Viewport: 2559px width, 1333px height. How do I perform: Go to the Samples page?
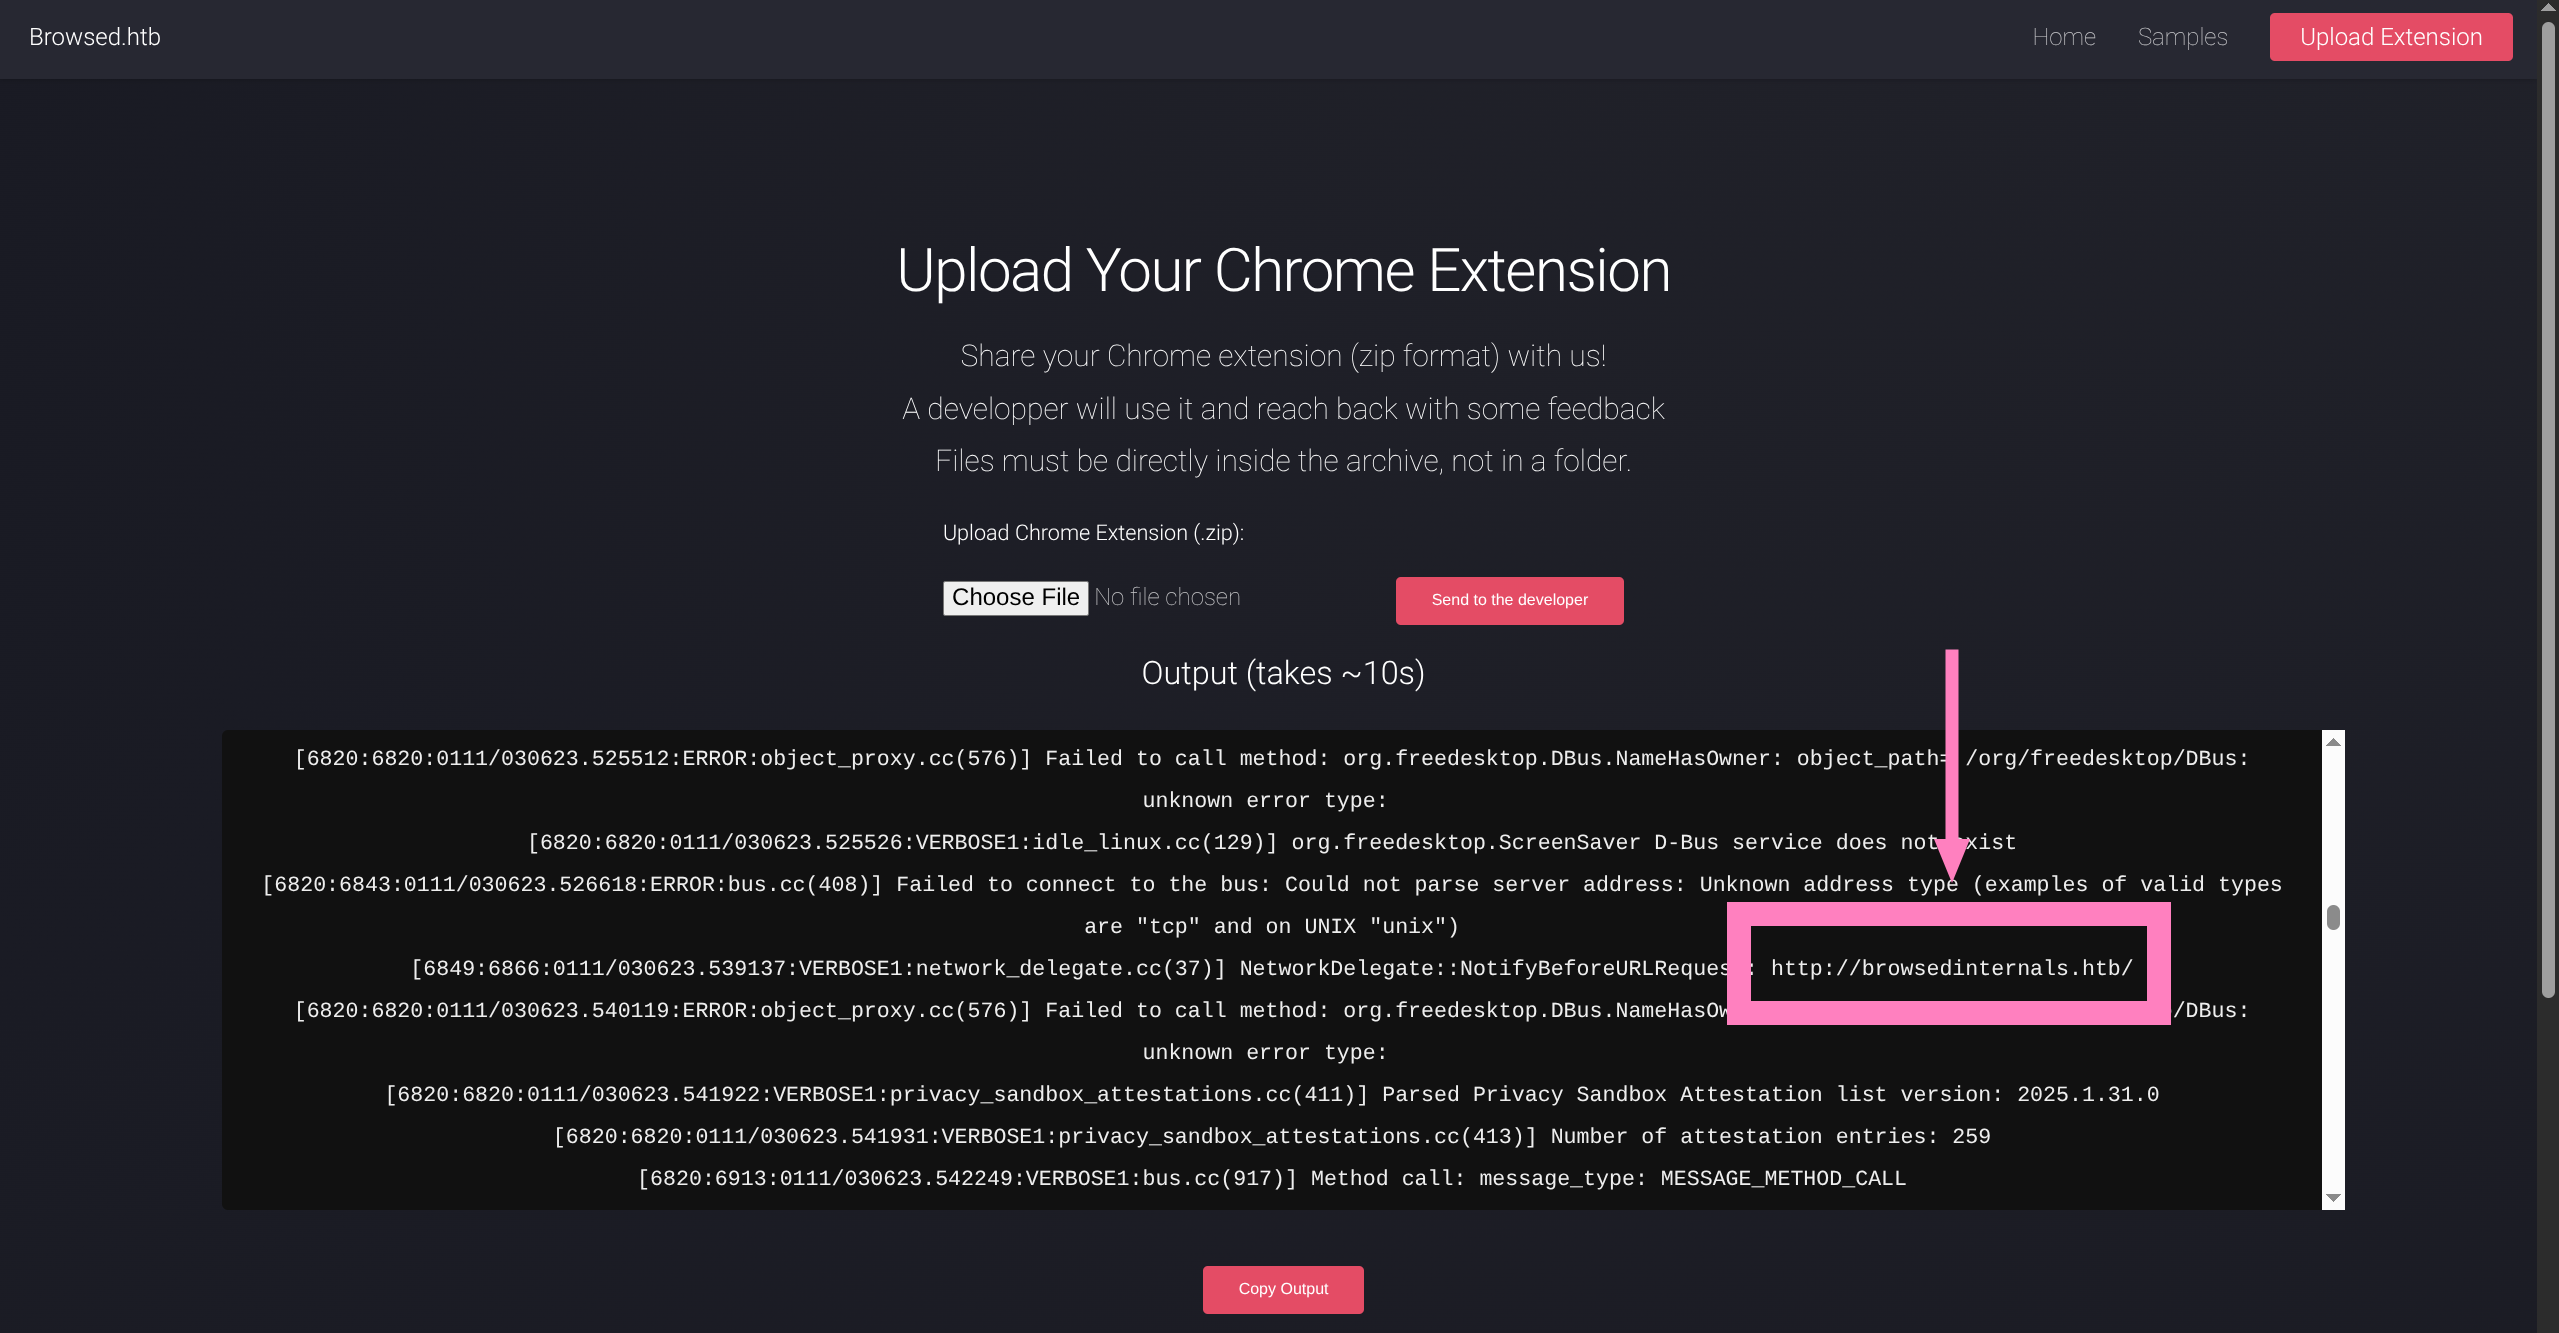2182,37
